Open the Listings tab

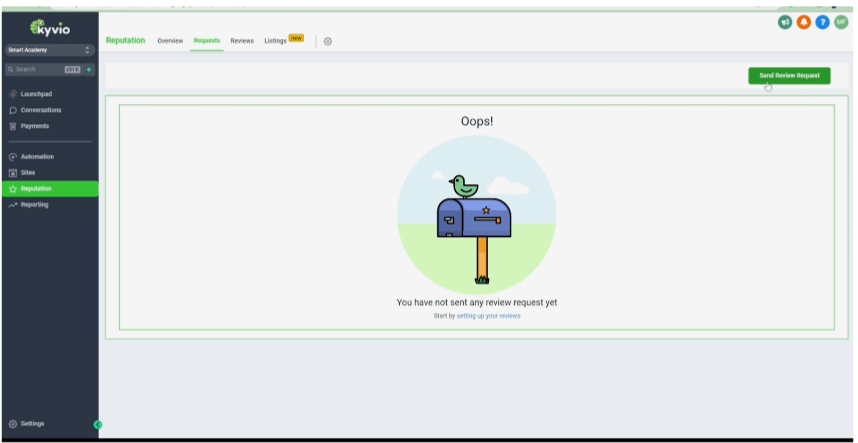[276, 41]
